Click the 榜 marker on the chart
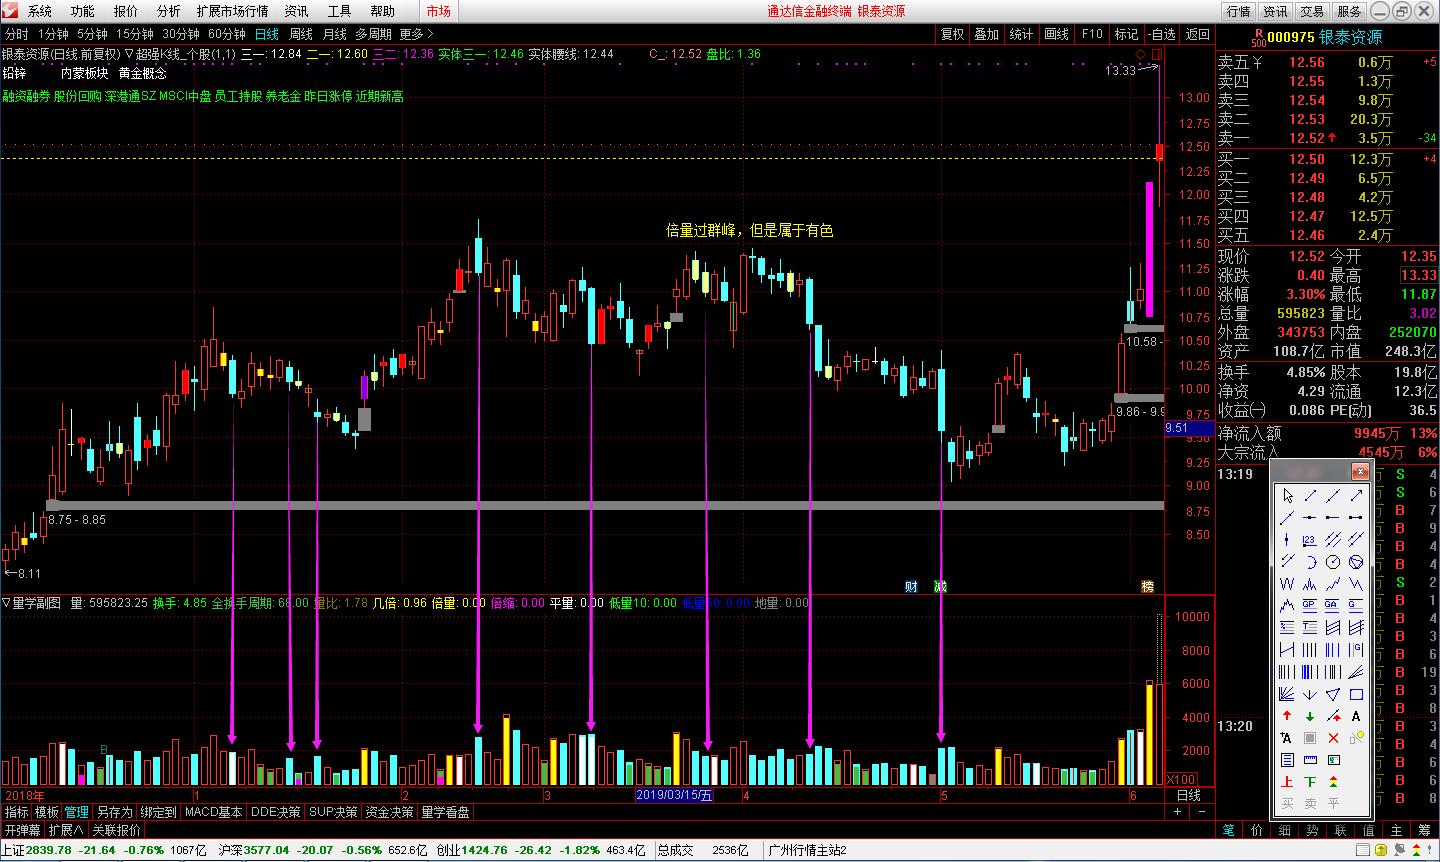The image size is (1440, 862). 1147,586
